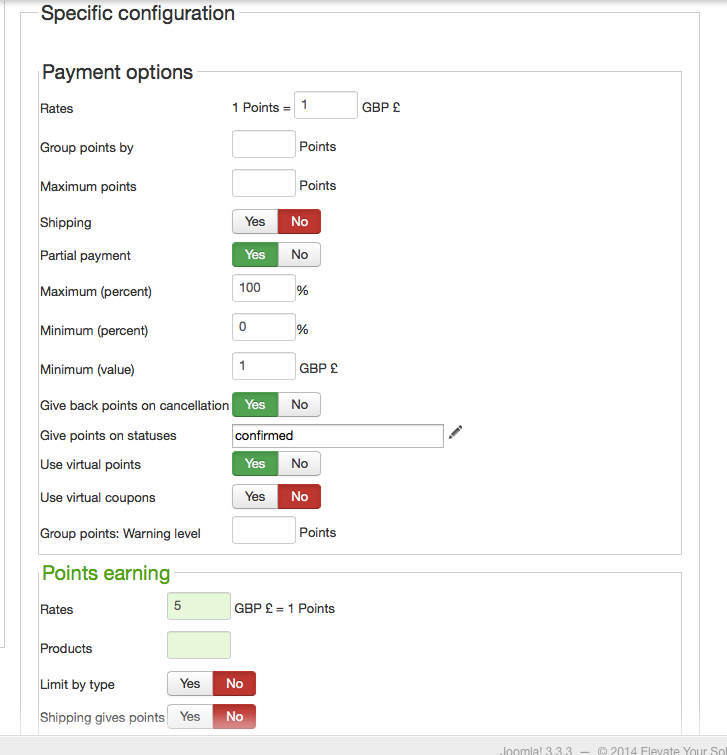This screenshot has width=727, height=755.
Task: Click the Products input field
Action: (x=199, y=646)
